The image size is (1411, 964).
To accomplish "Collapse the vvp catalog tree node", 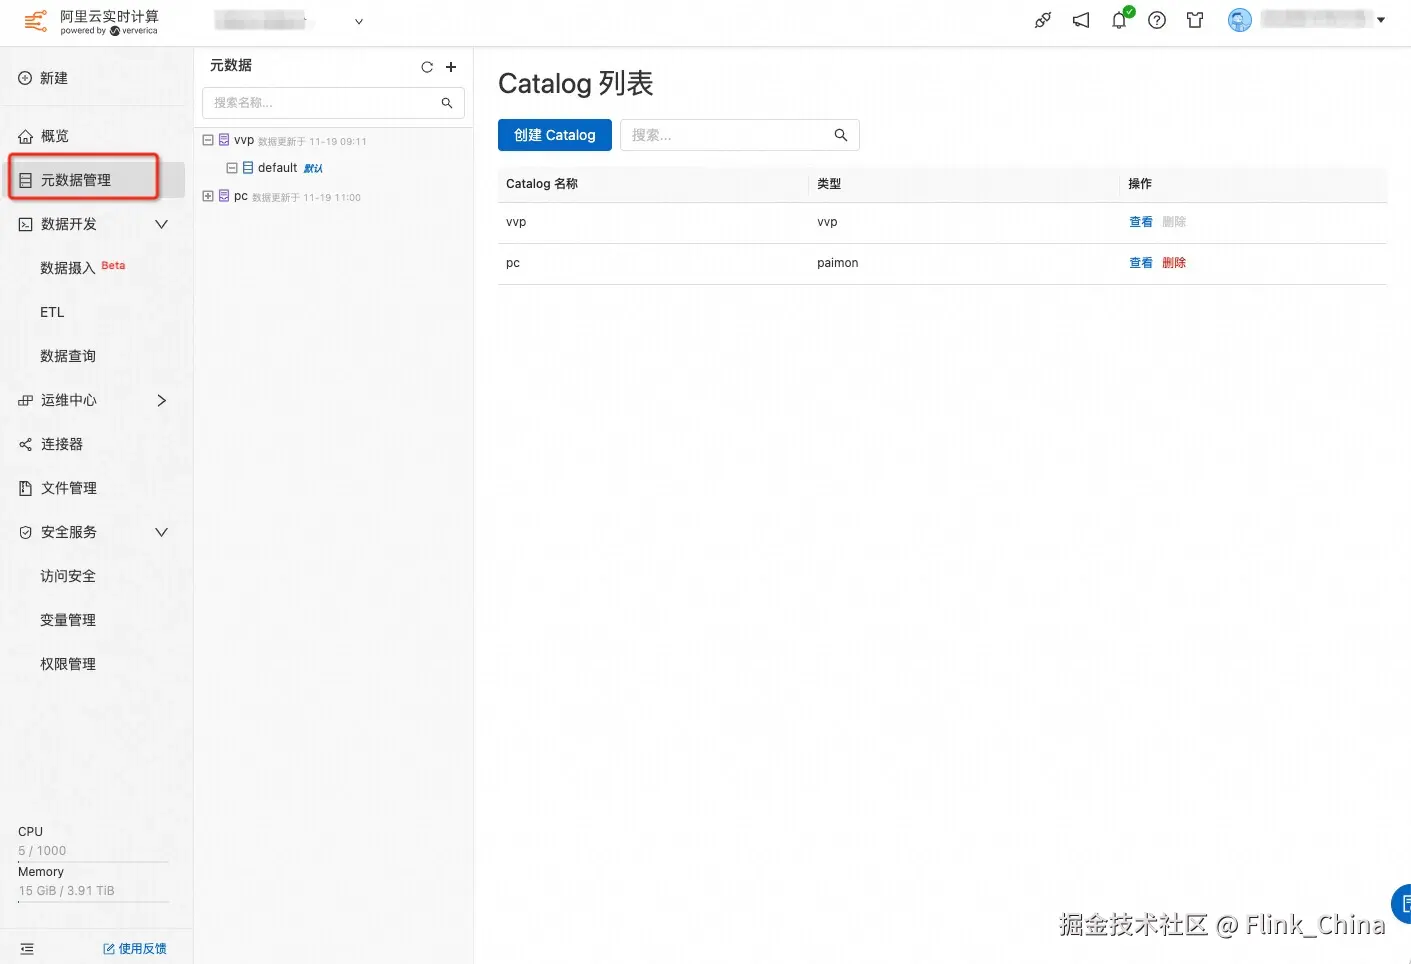I will point(208,140).
